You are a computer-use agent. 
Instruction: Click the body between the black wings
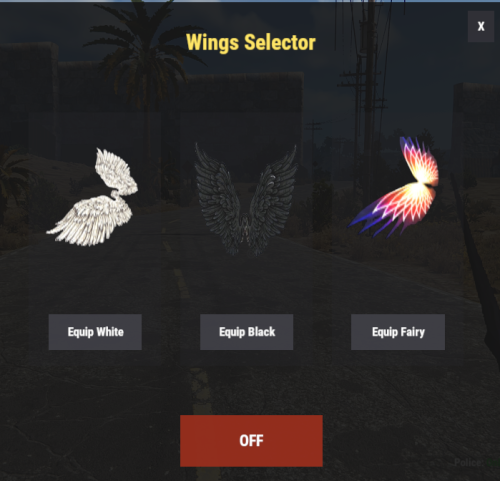[246, 230]
